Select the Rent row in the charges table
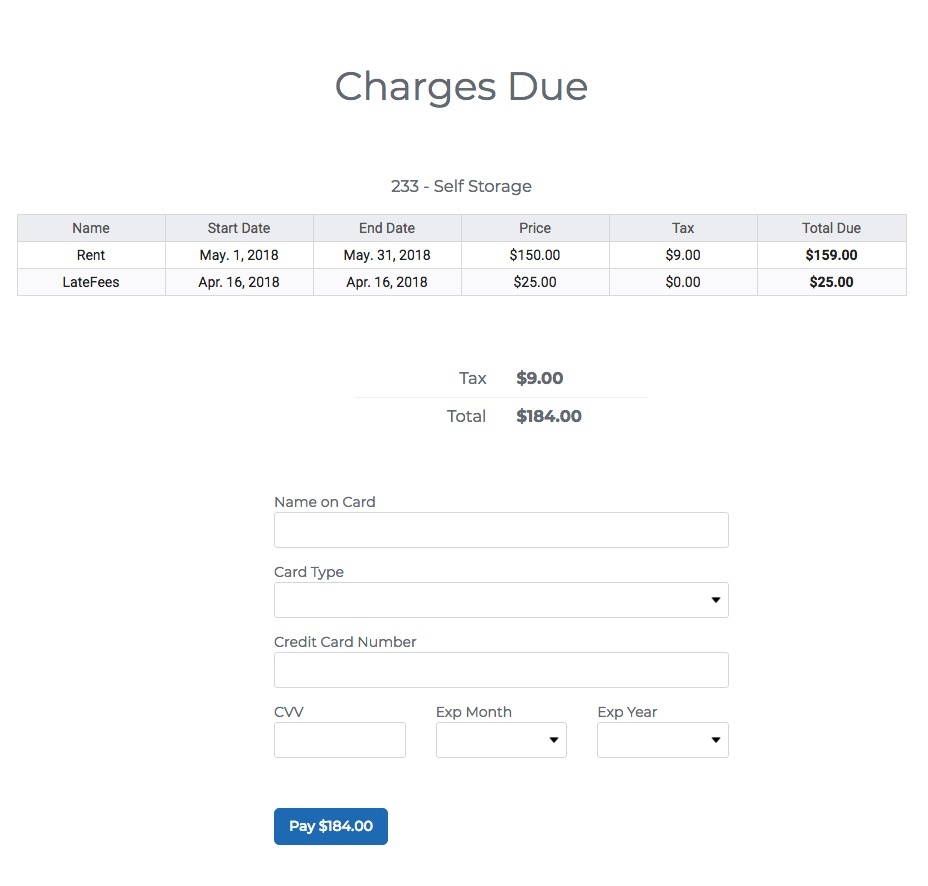The height and width of the screenshot is (886, 928). click(460, 255)
